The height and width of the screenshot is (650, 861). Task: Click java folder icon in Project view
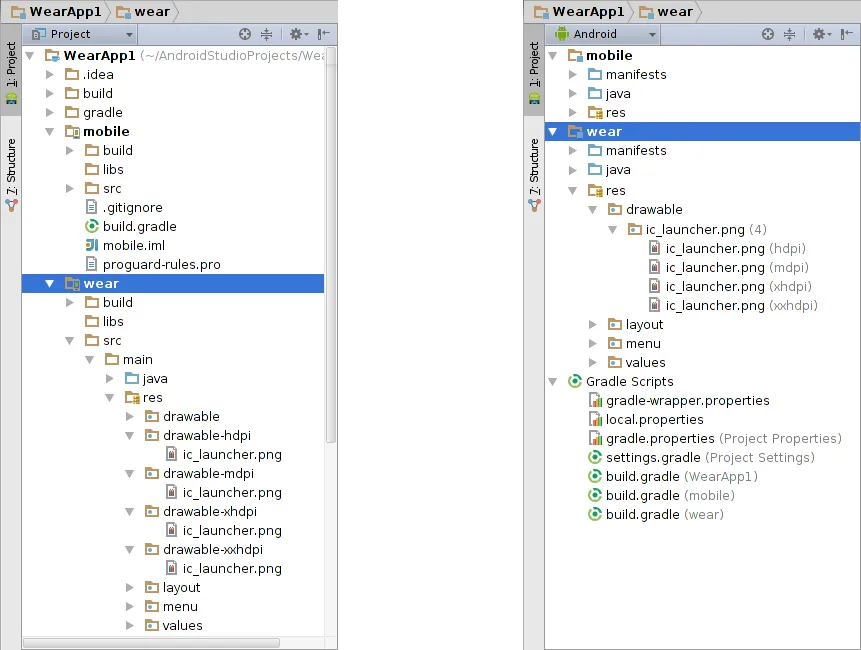[x=132, y=378]
